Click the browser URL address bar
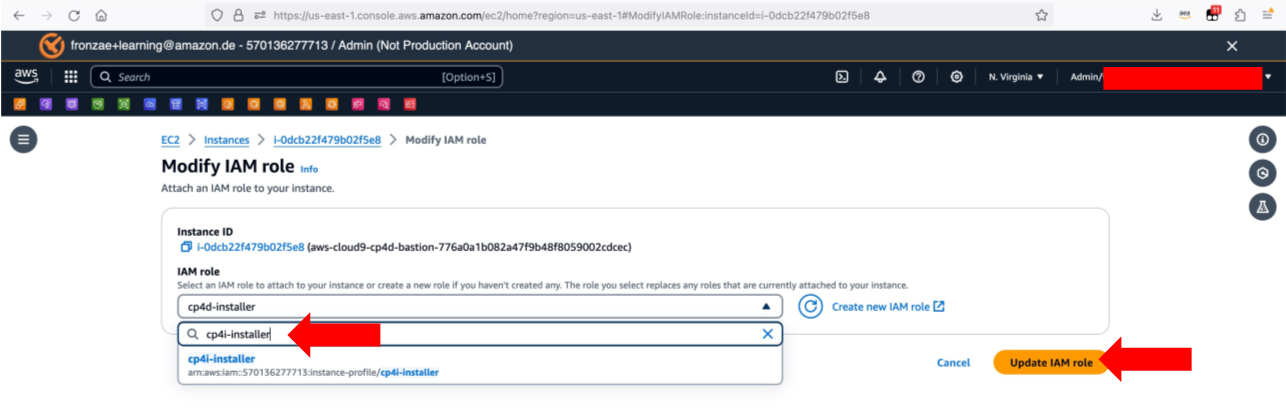The height and width of the screenshot is (408, 1286). point(630,15)
